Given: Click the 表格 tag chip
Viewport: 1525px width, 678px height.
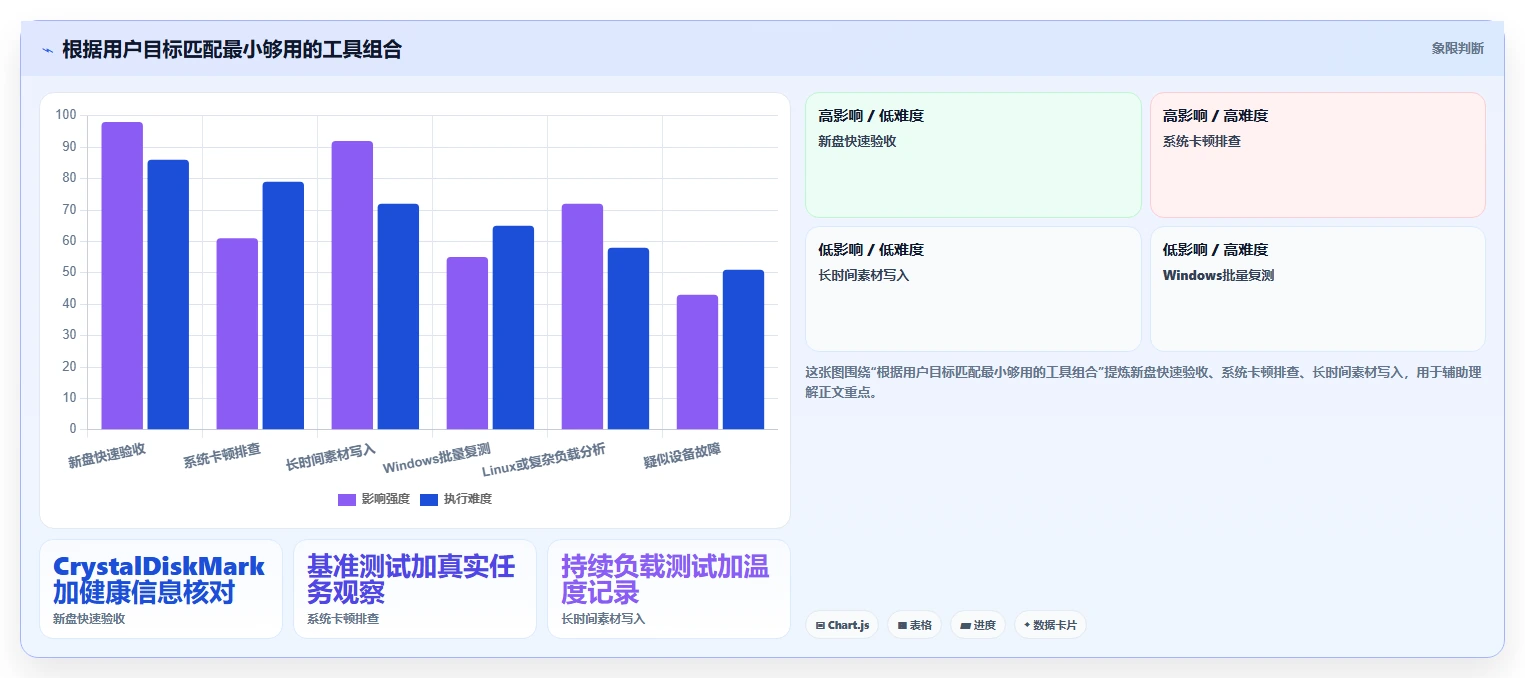Looking at the screenshot, I should click(x=915, y=625).
